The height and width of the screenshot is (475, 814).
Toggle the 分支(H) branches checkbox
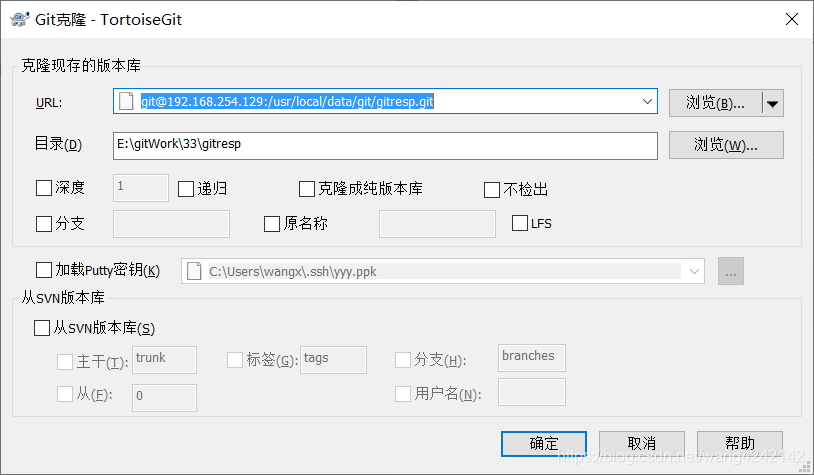coord(403,360)
